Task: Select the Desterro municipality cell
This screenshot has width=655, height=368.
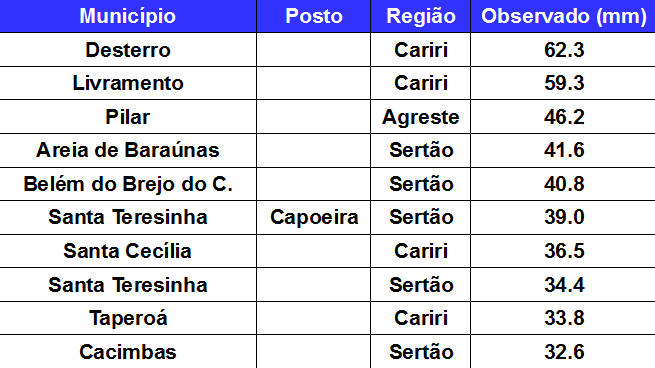Action: [128, 50]
